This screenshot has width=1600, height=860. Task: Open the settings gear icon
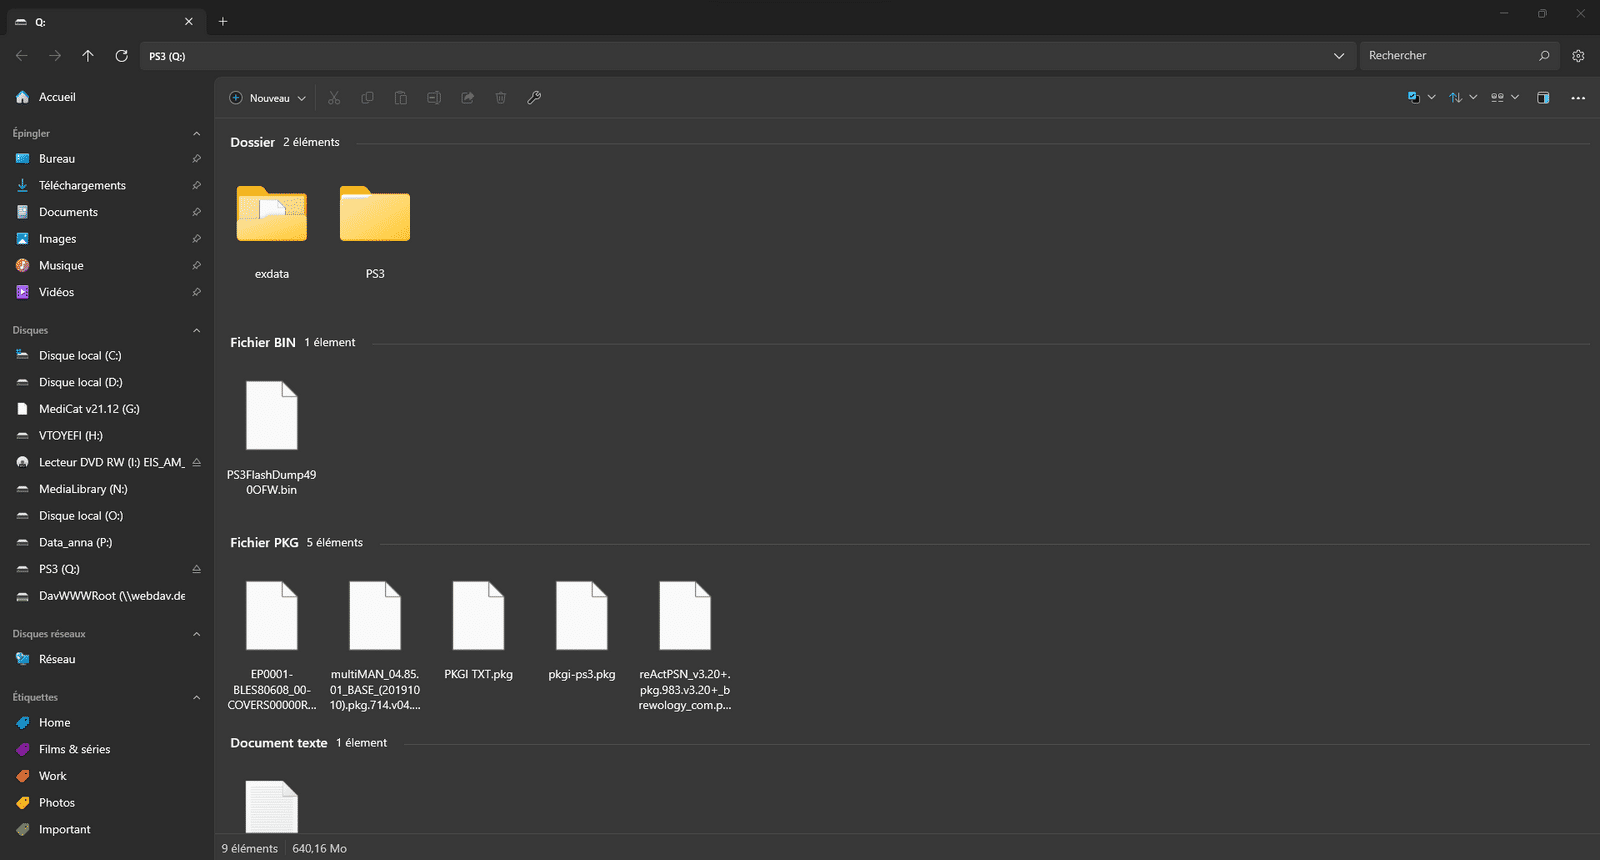point(1578,56)
